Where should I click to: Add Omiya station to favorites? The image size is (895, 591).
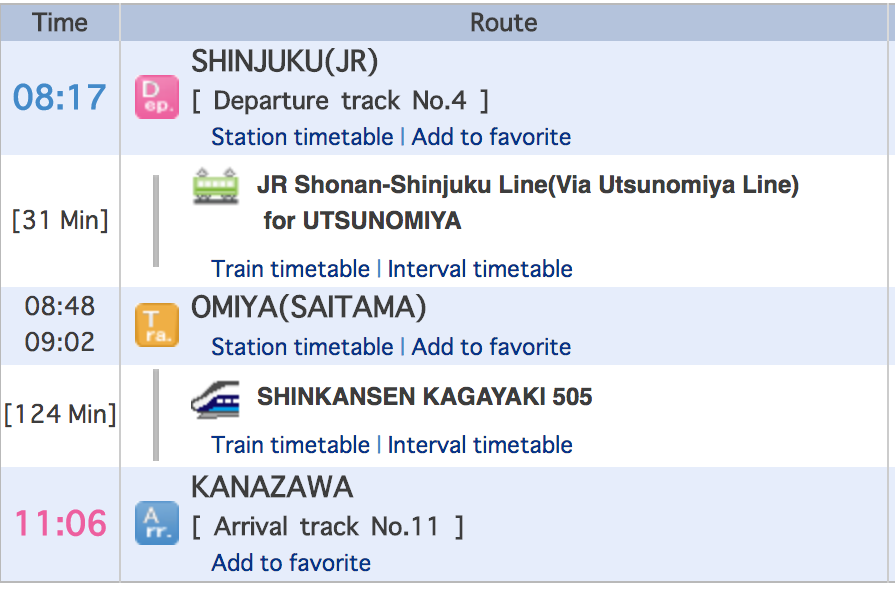[x=491, y=347]
